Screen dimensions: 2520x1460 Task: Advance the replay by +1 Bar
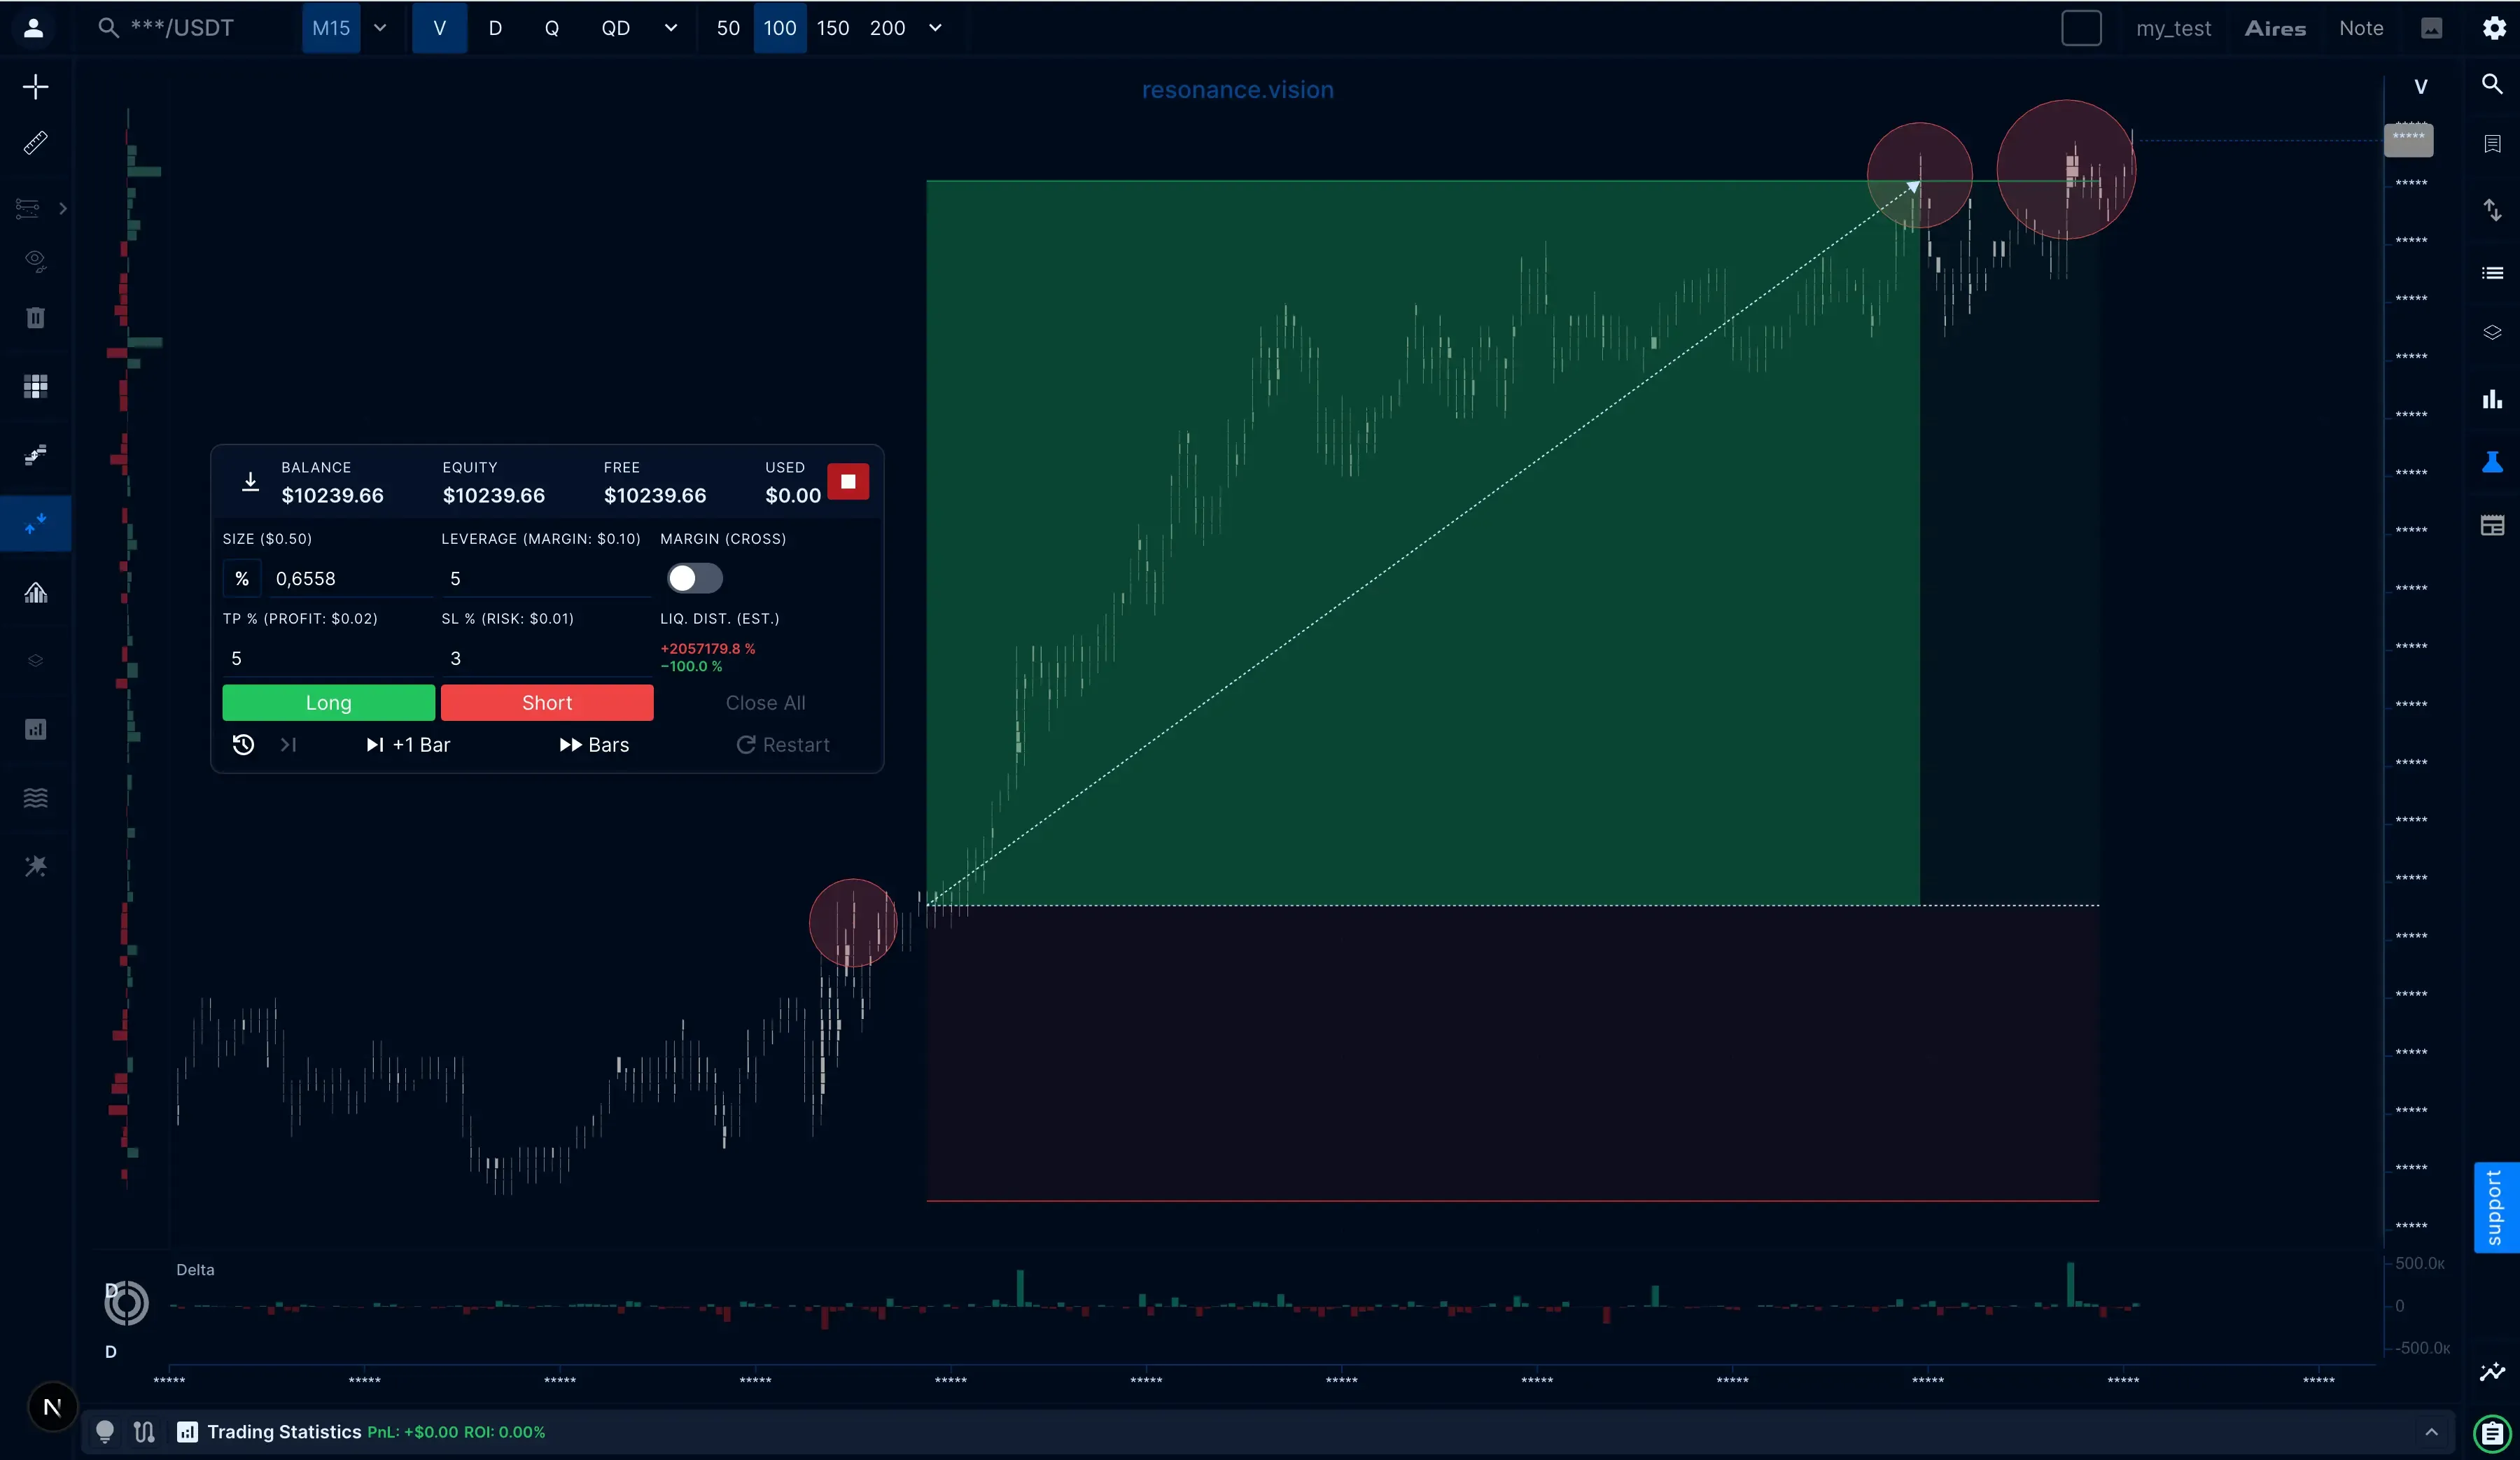coord(408,745)
